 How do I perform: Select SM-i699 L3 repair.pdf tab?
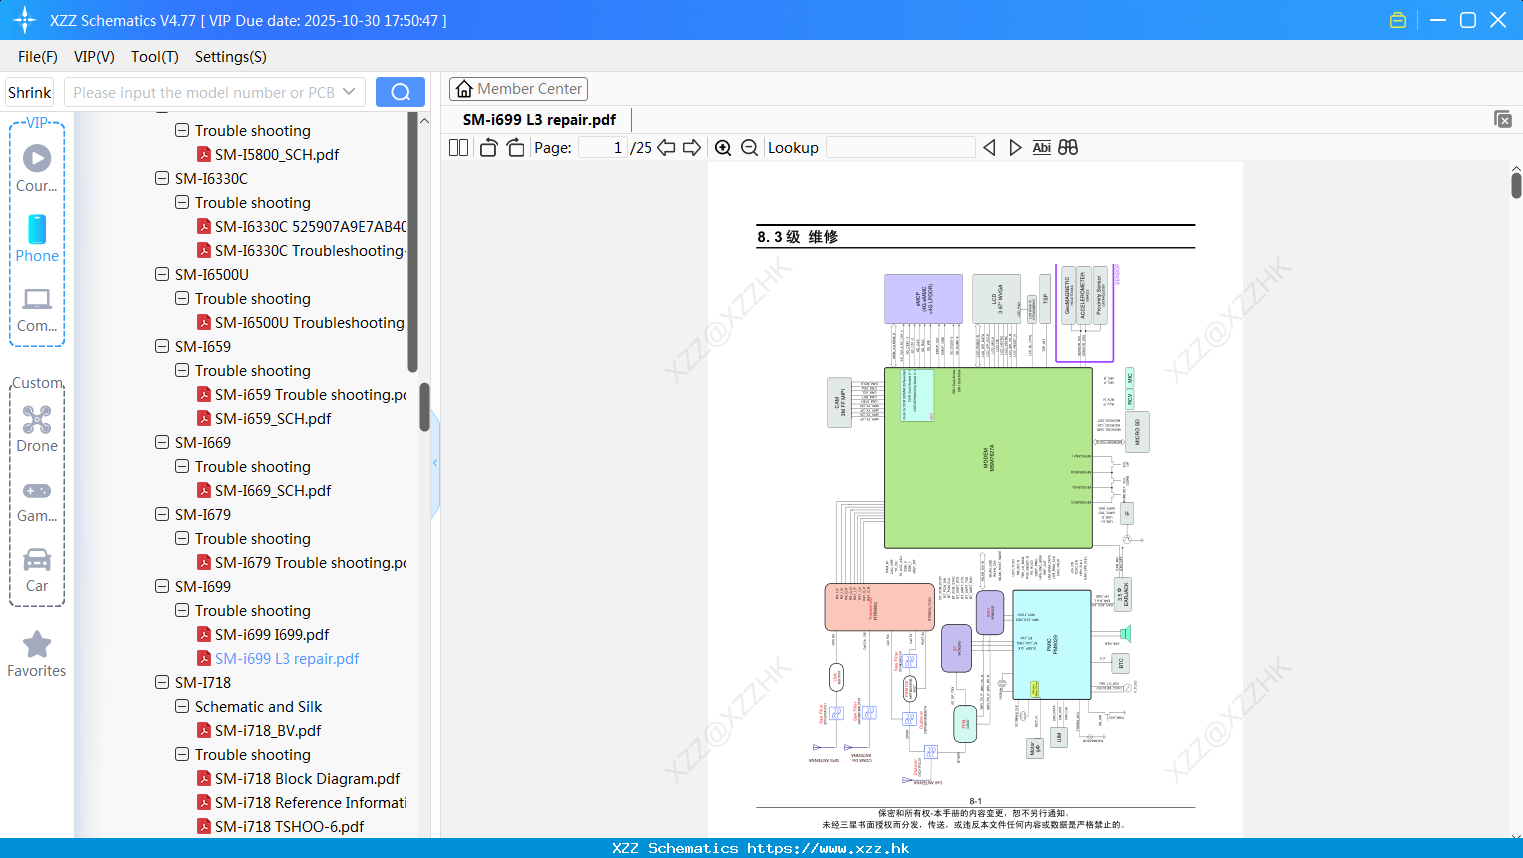point(539,119)
